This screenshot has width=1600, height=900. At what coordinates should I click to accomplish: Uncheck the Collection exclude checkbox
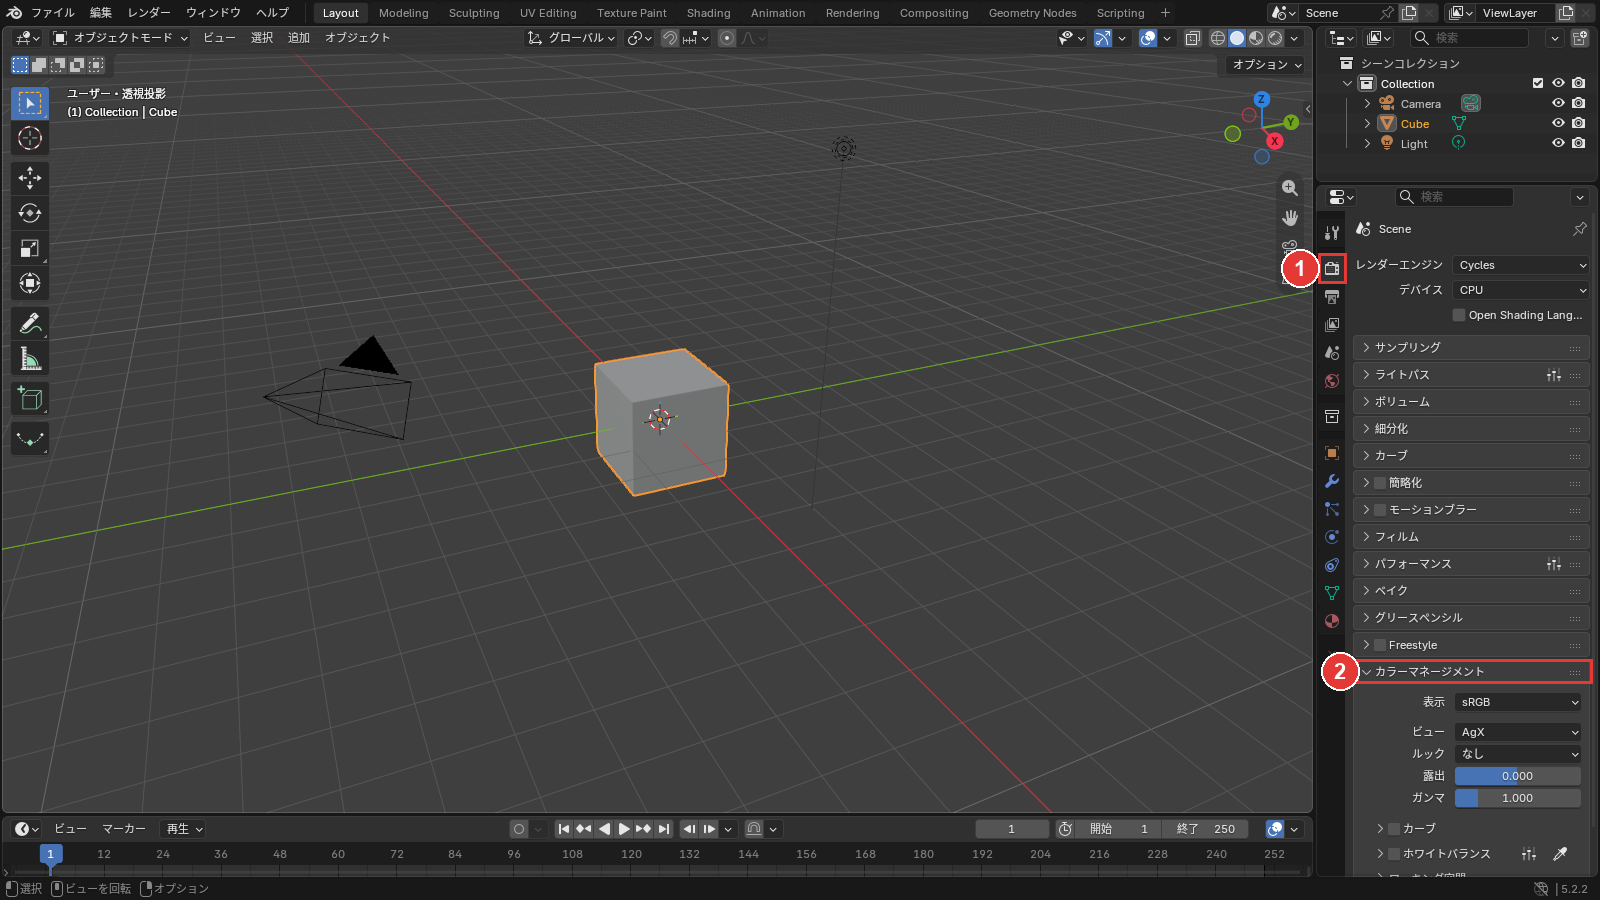pos(1538,84)
